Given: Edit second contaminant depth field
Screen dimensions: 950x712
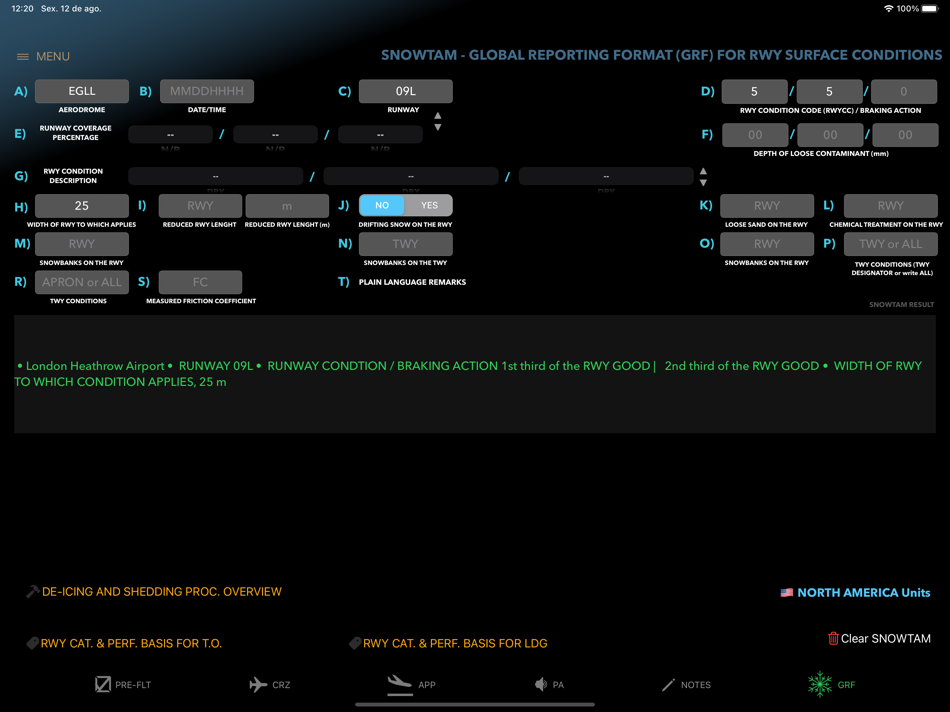Looking at the screenshot, I should pyautogui.click(x=830, y=135).
